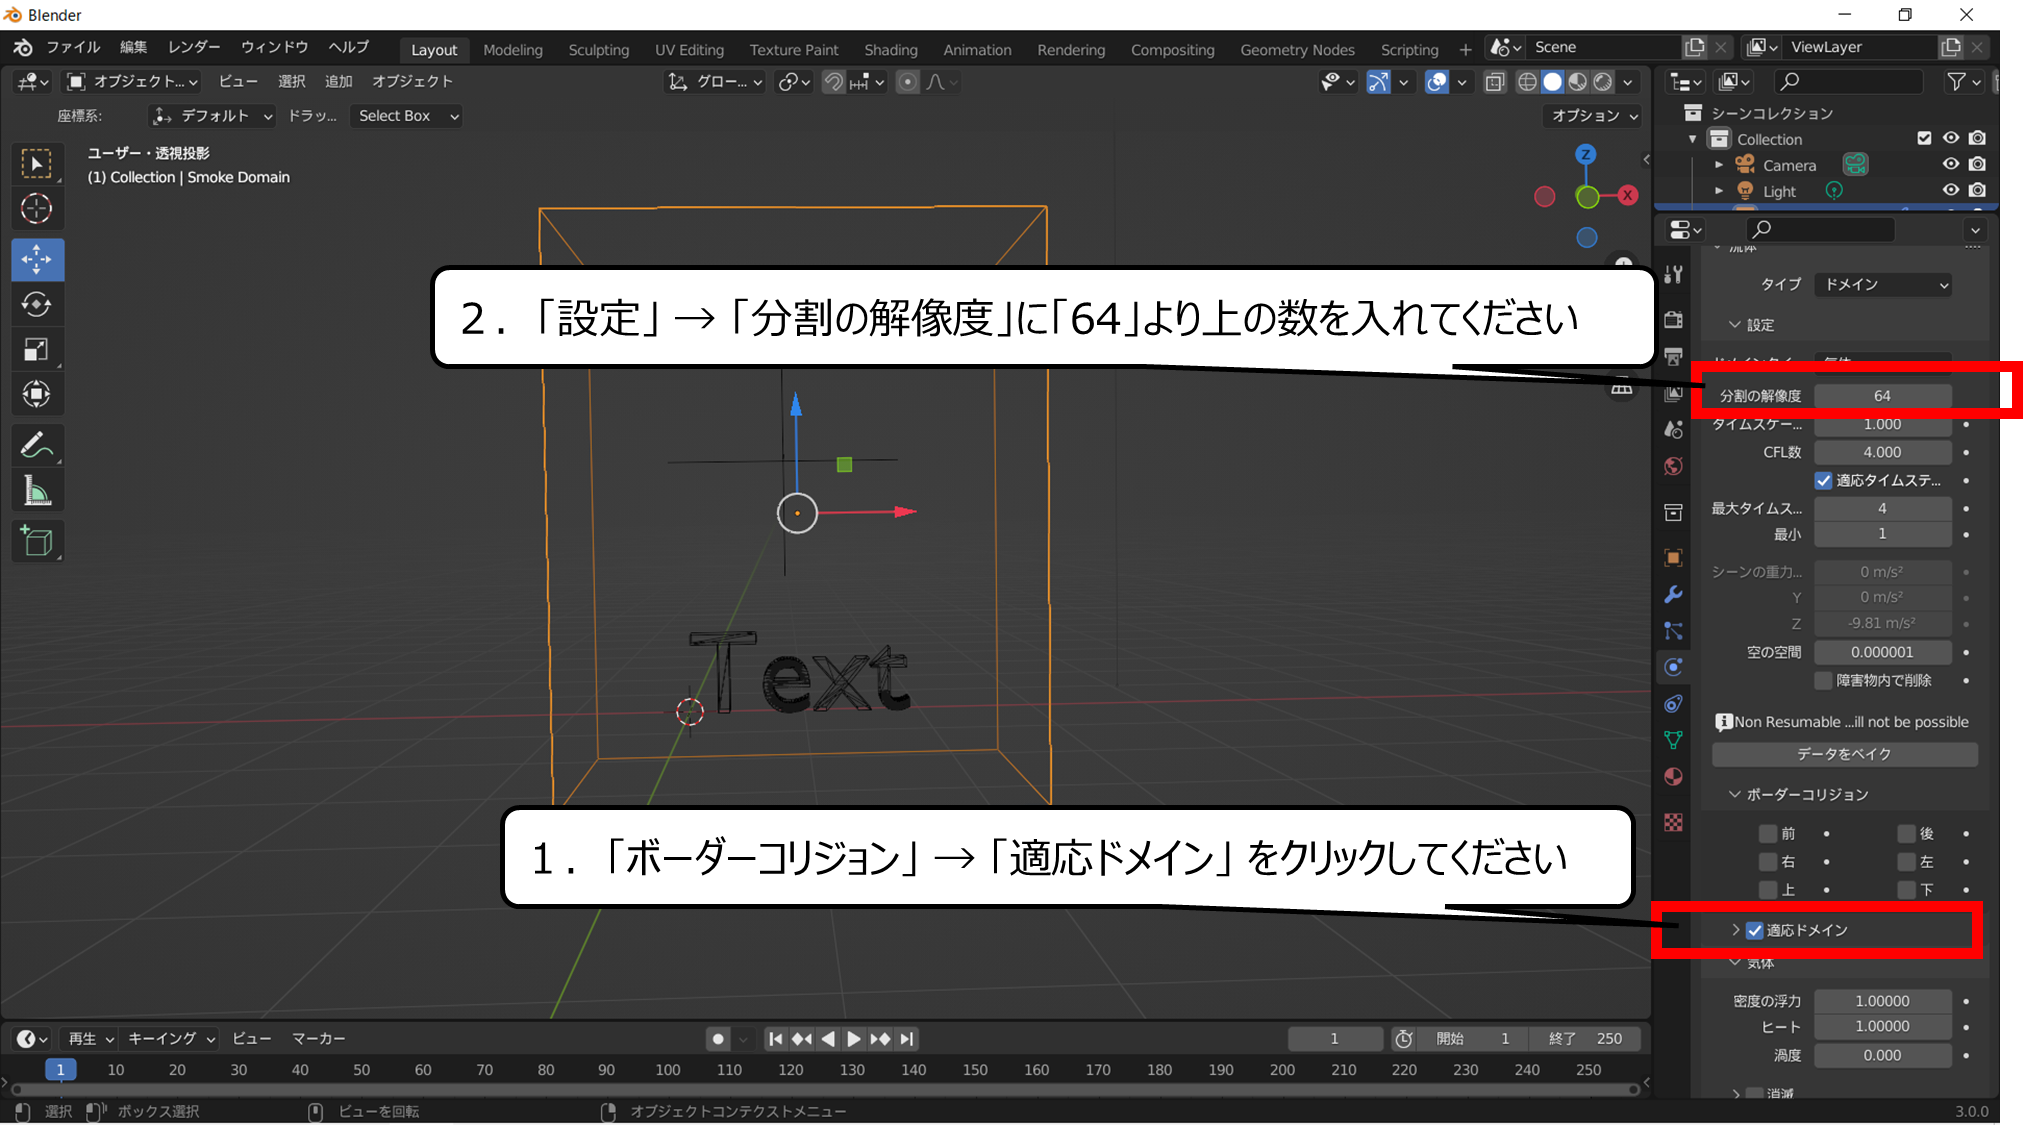Open the デフォルト orientation dropdown
Image resolution: width=2023 pixels, height=1125 pixels.
(212, 116)
